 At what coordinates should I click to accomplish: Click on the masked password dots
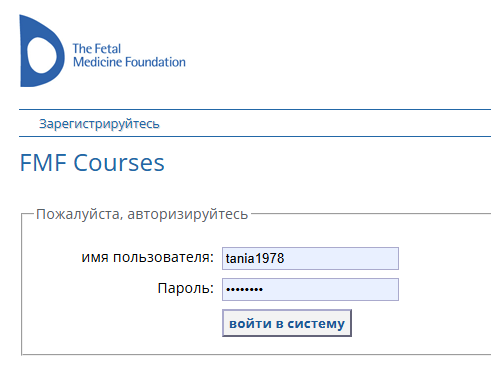coord(244,289)
